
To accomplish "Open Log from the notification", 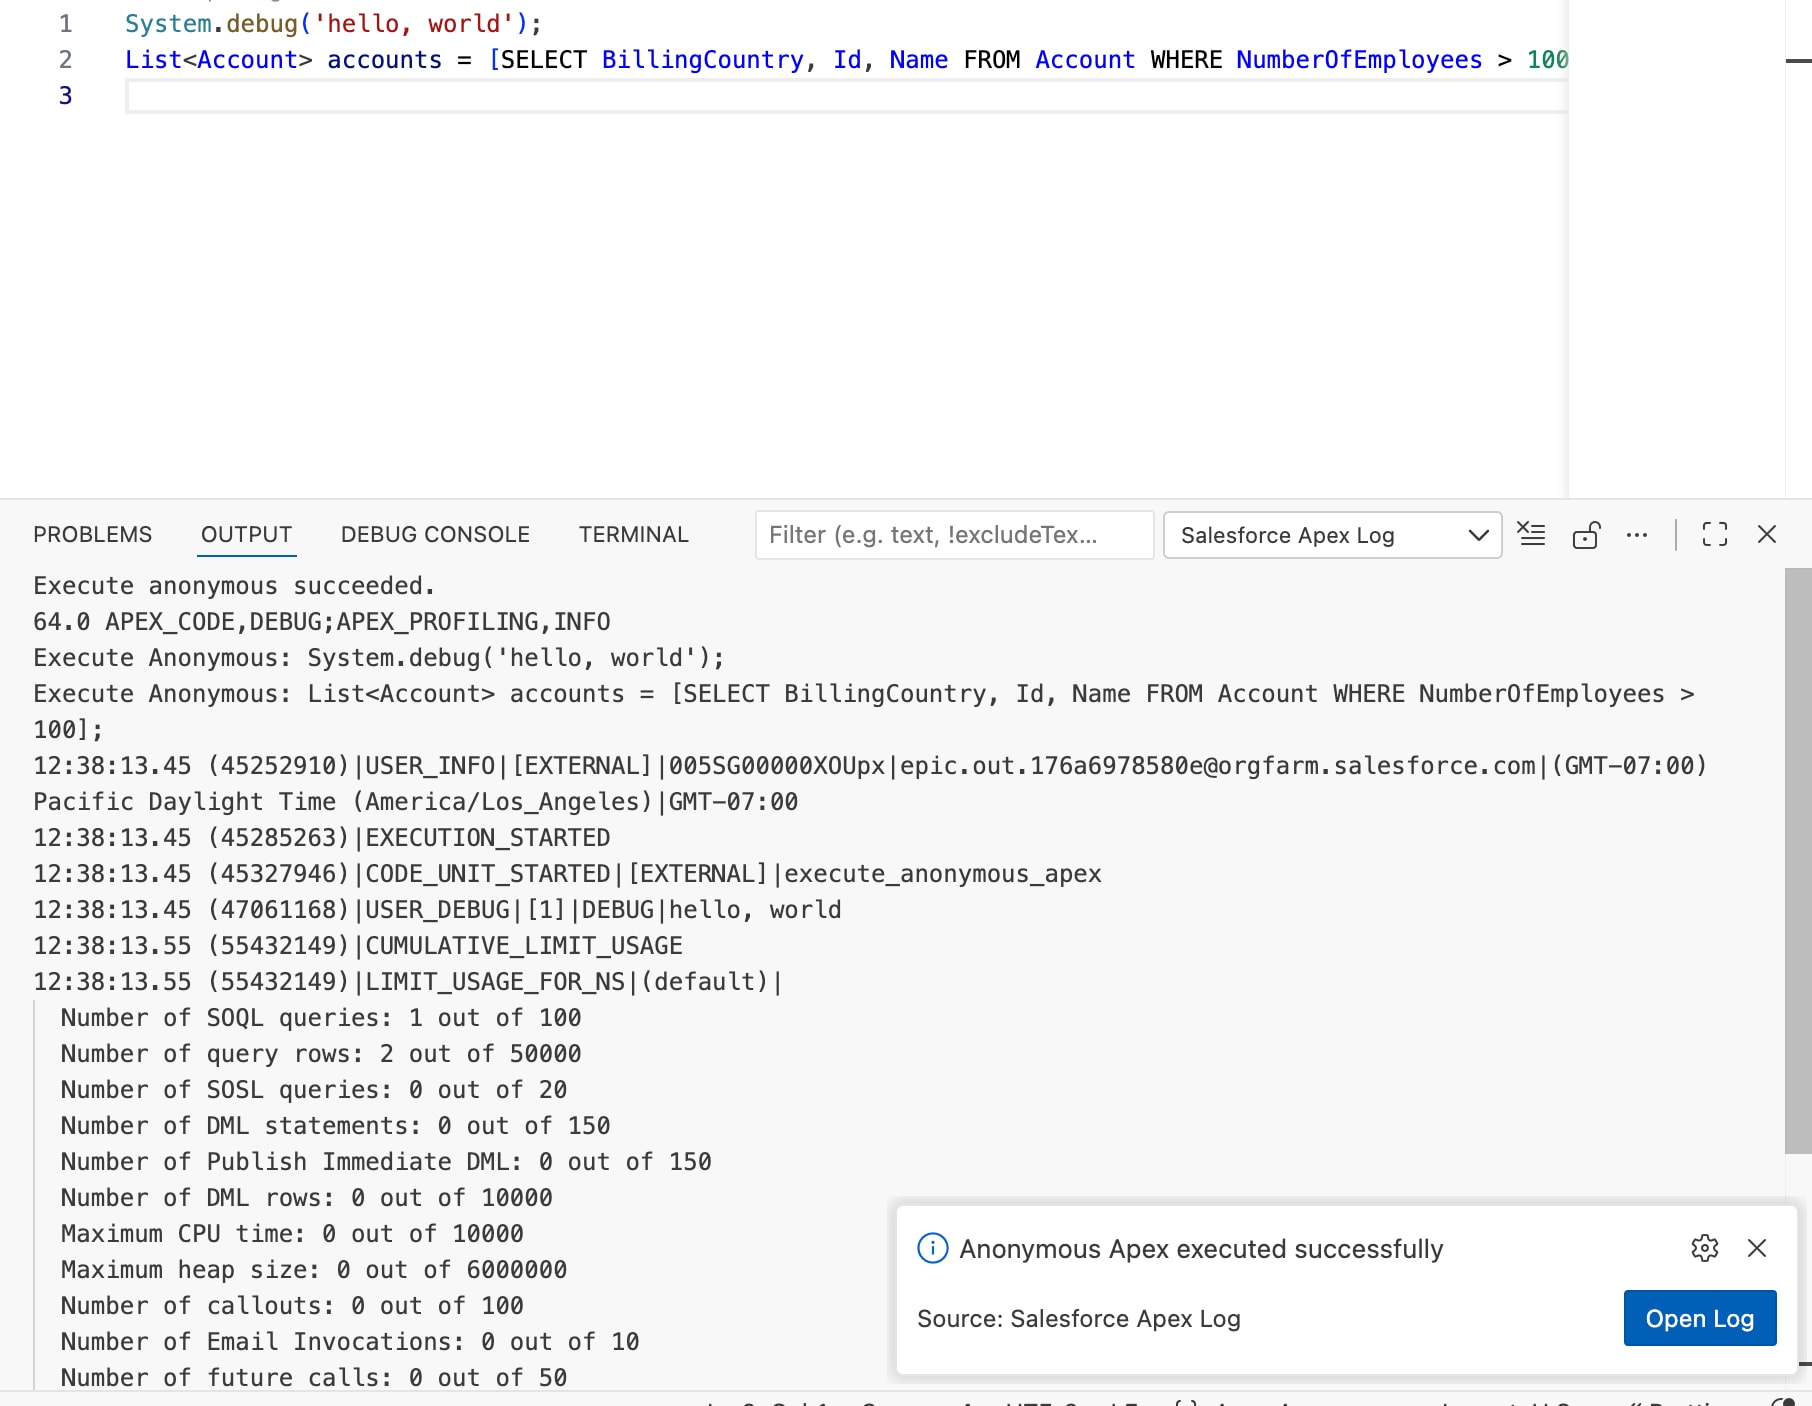I will [1700, 1318].
